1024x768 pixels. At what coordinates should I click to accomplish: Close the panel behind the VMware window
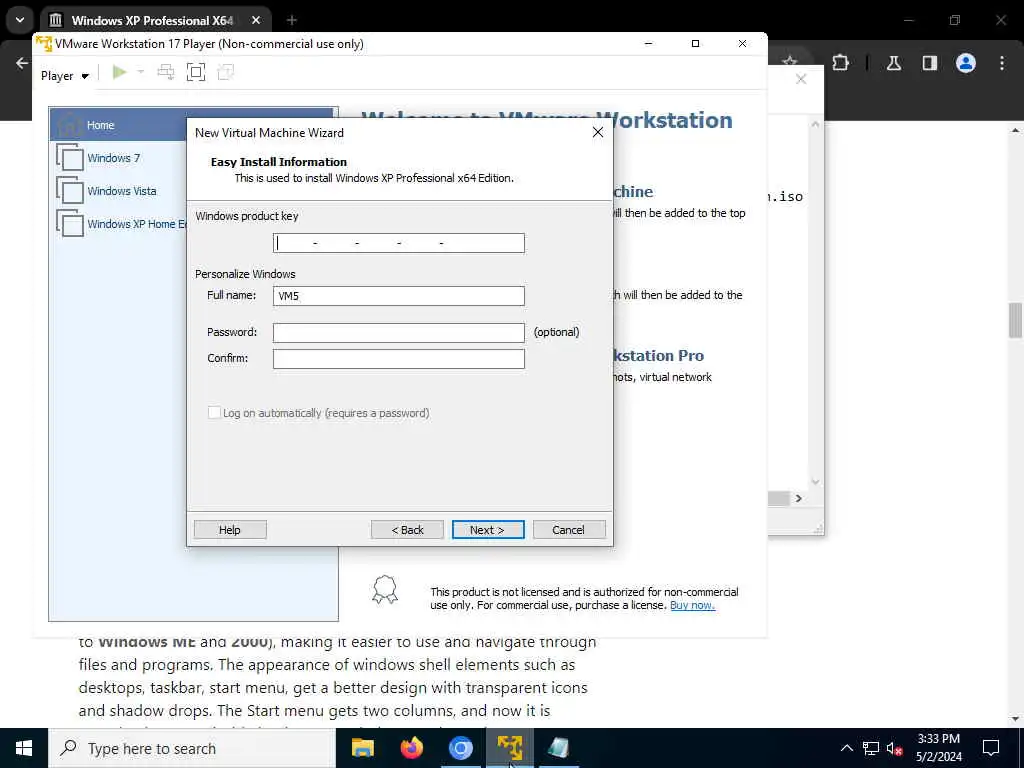click(801, 79)
